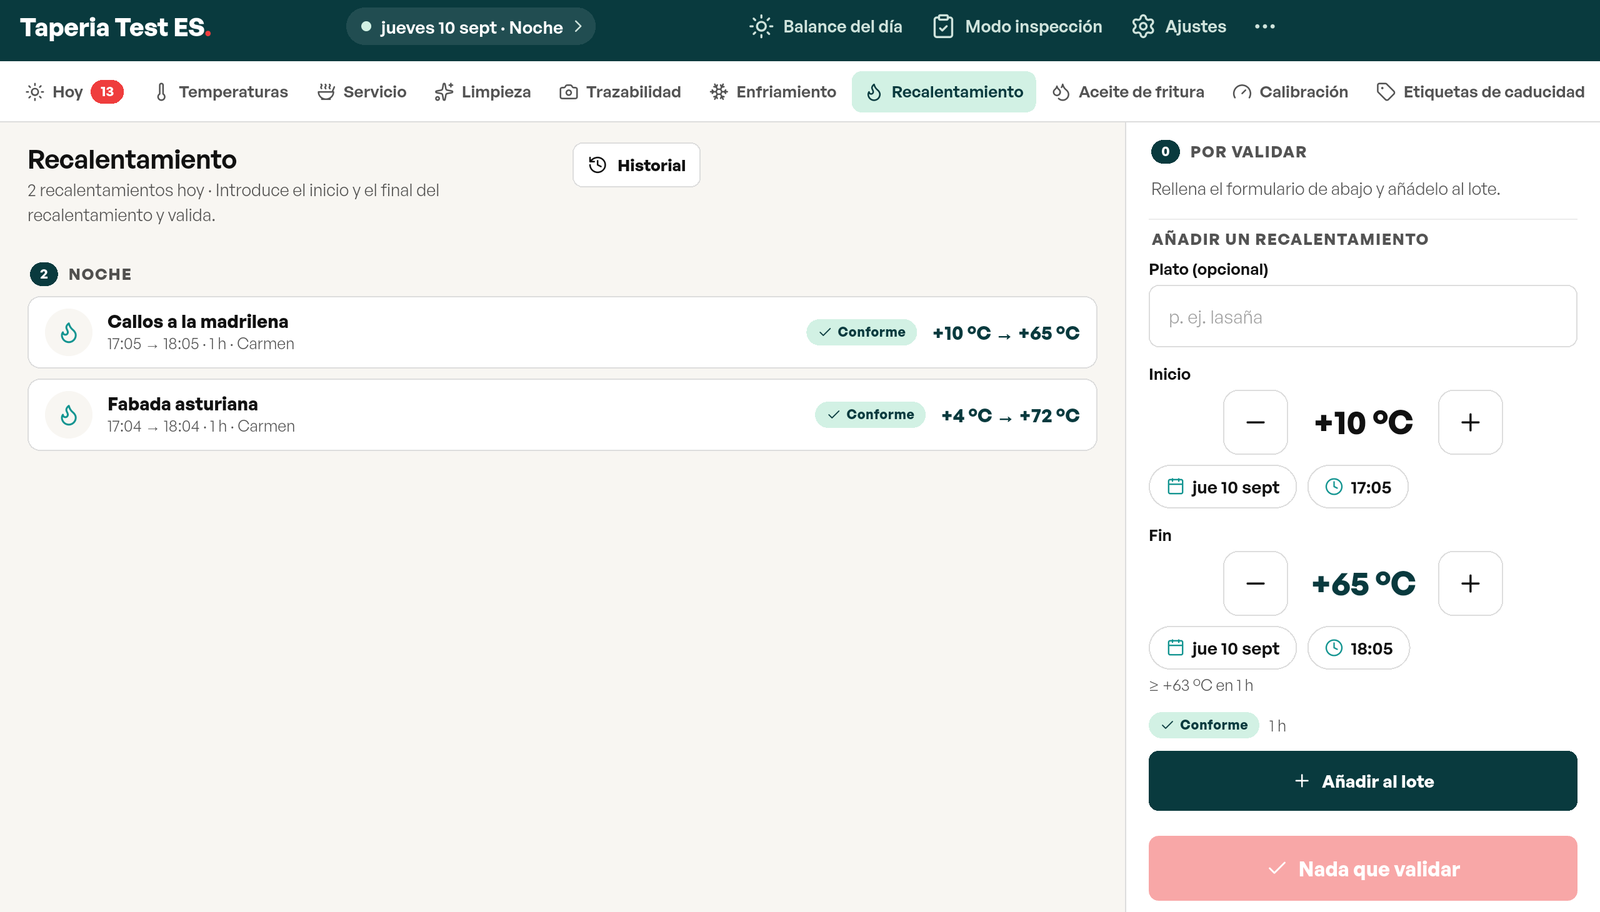Click flame icon of Fabada asturiana
This screenshot has height=912, width=1600.
(x=69, y=415)
